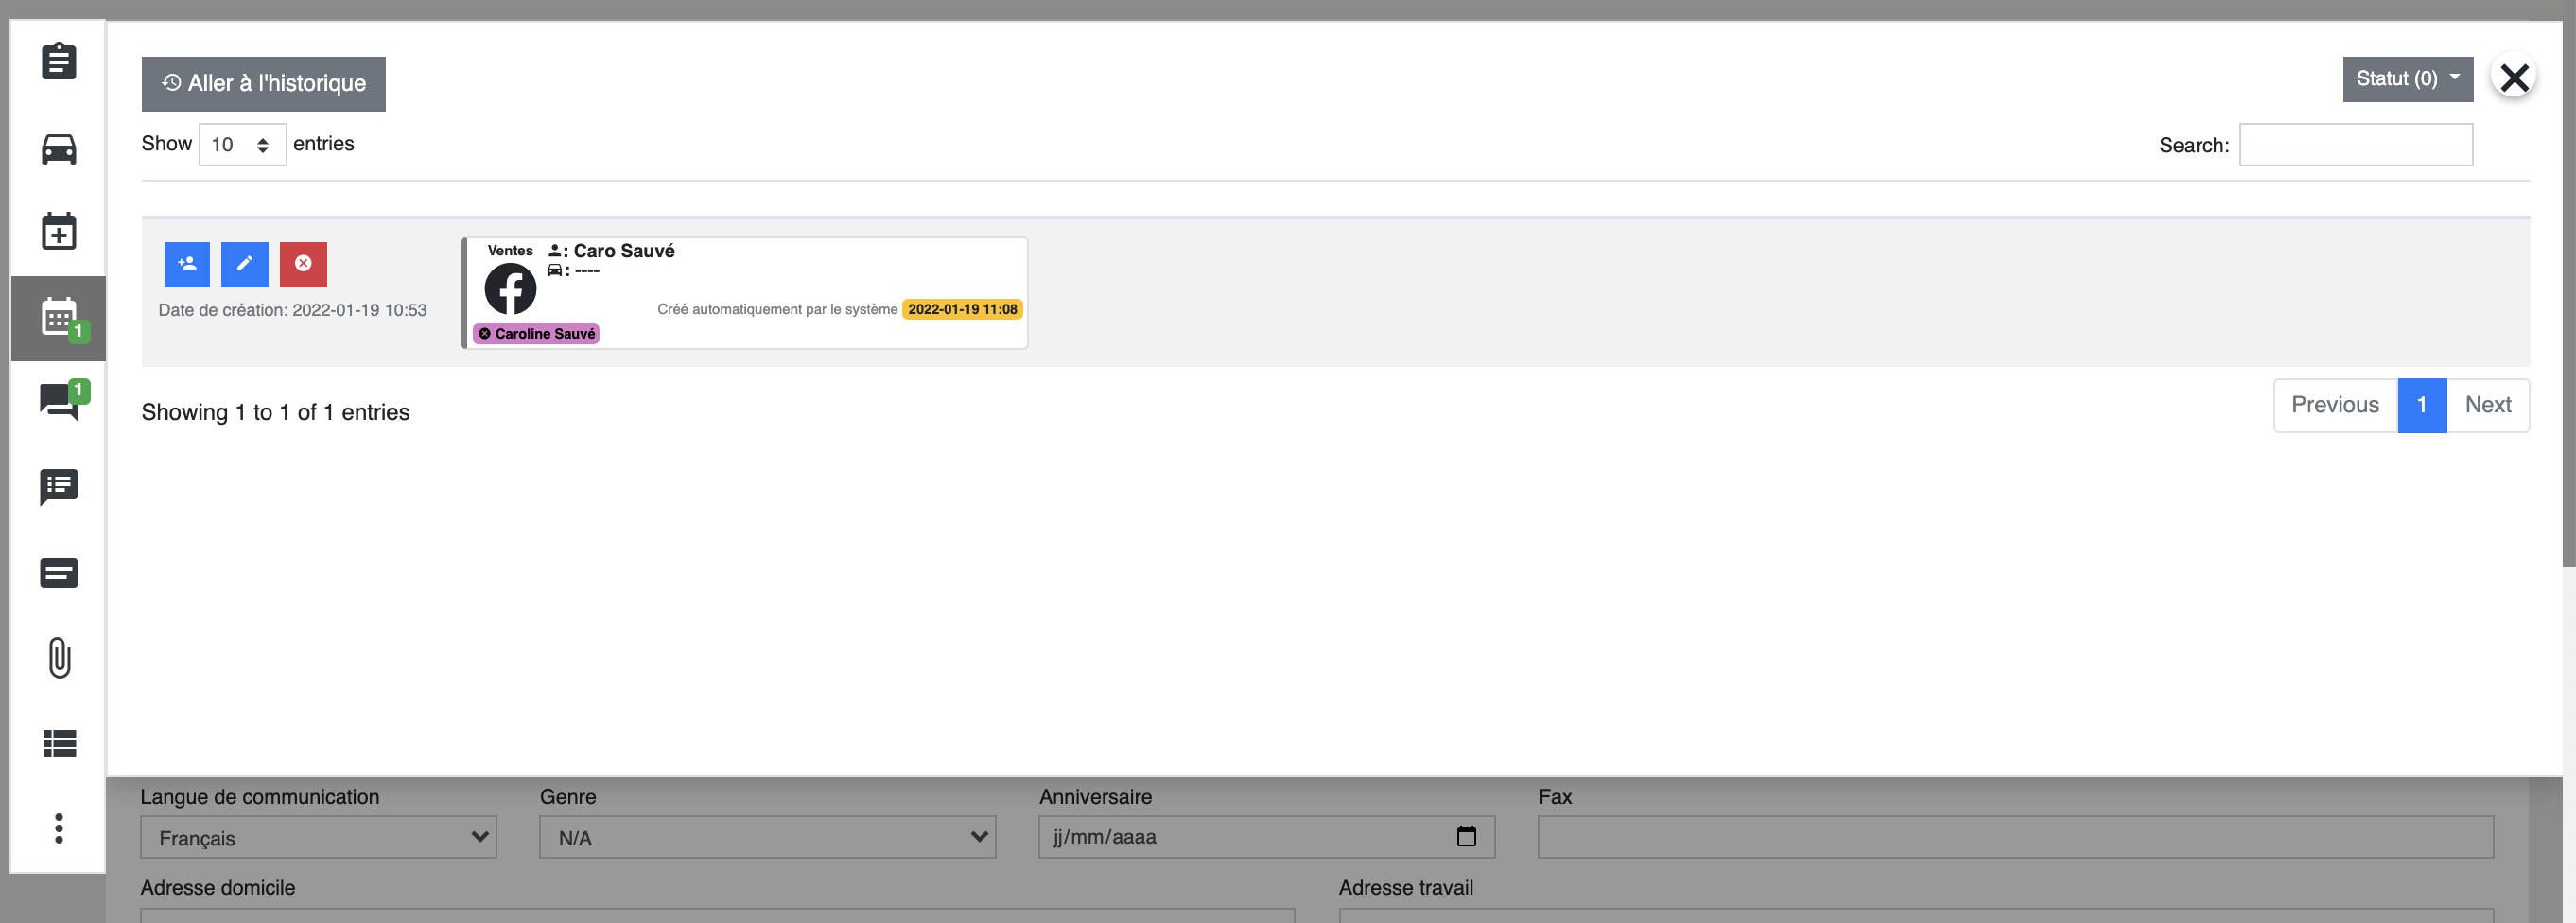Screen dimensions: 2576x923
Task: Click Créé automatiquement par le système text
Action: click(x=777, y=309)
